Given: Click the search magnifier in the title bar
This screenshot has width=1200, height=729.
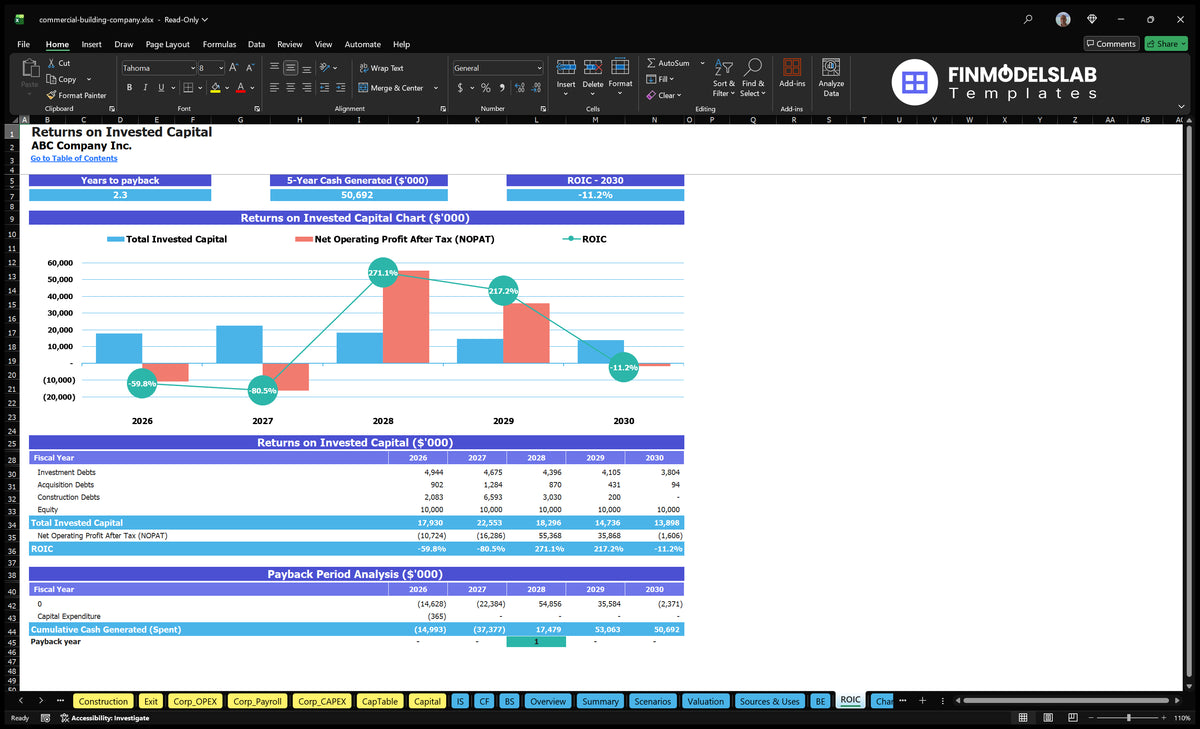Looking at the screenshot, I should tap(1028, 19).
